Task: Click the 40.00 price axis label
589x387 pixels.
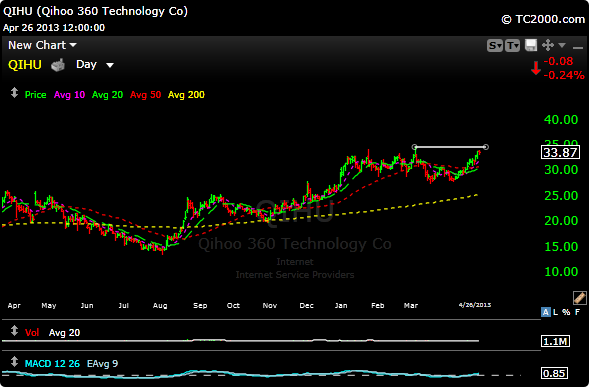Action: 561,120
